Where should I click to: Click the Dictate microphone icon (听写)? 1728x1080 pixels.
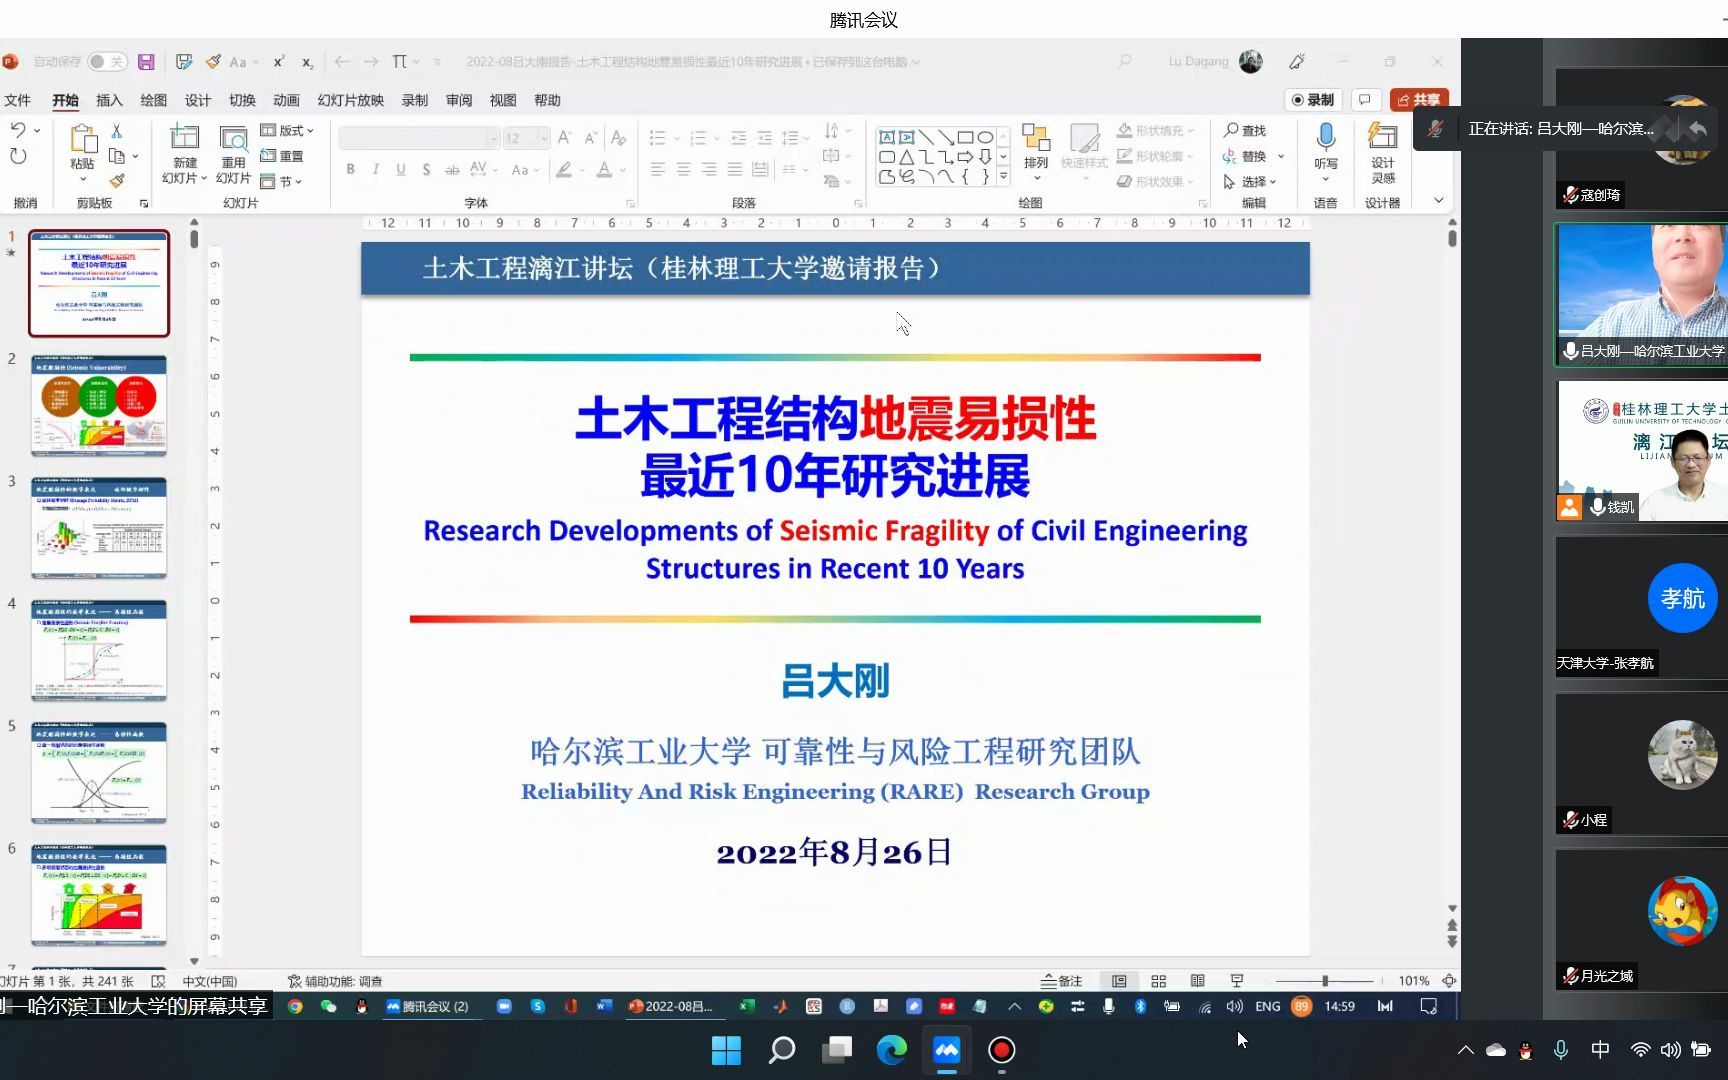[x=1326, y=138]
